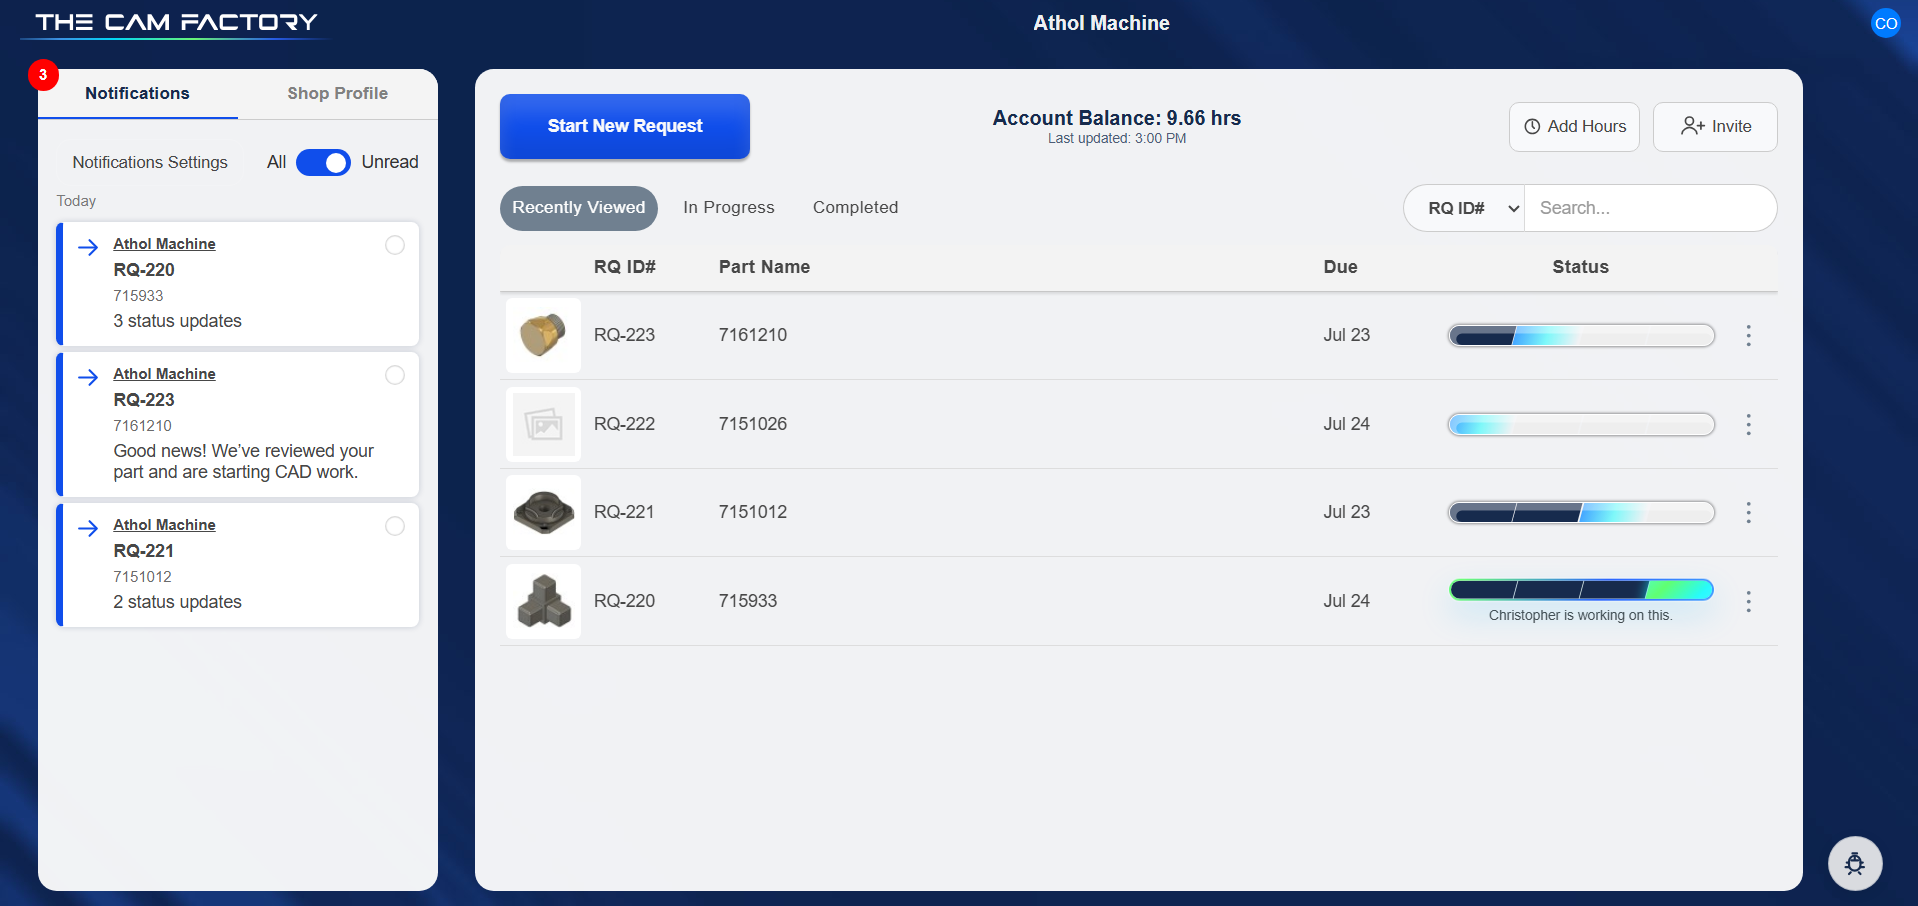The image size is (1918, 906).
Task: Click the RQ ID# column header
Action: [x=625, y=267]
